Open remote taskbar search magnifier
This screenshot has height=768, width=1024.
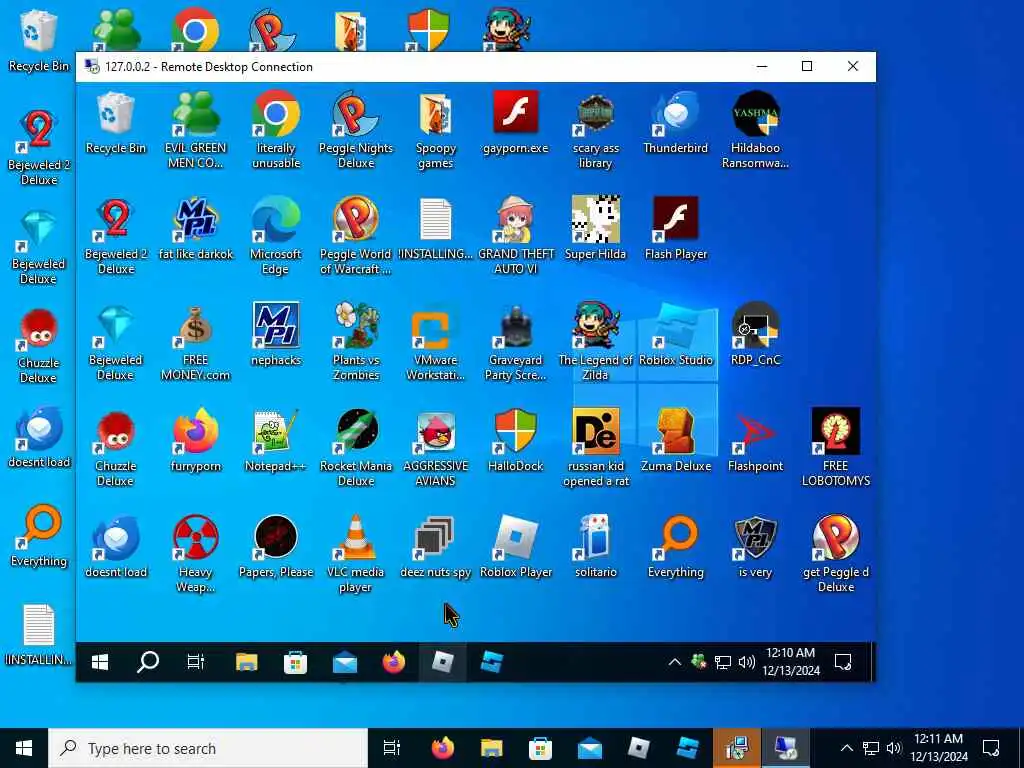[x=148, y=662]
